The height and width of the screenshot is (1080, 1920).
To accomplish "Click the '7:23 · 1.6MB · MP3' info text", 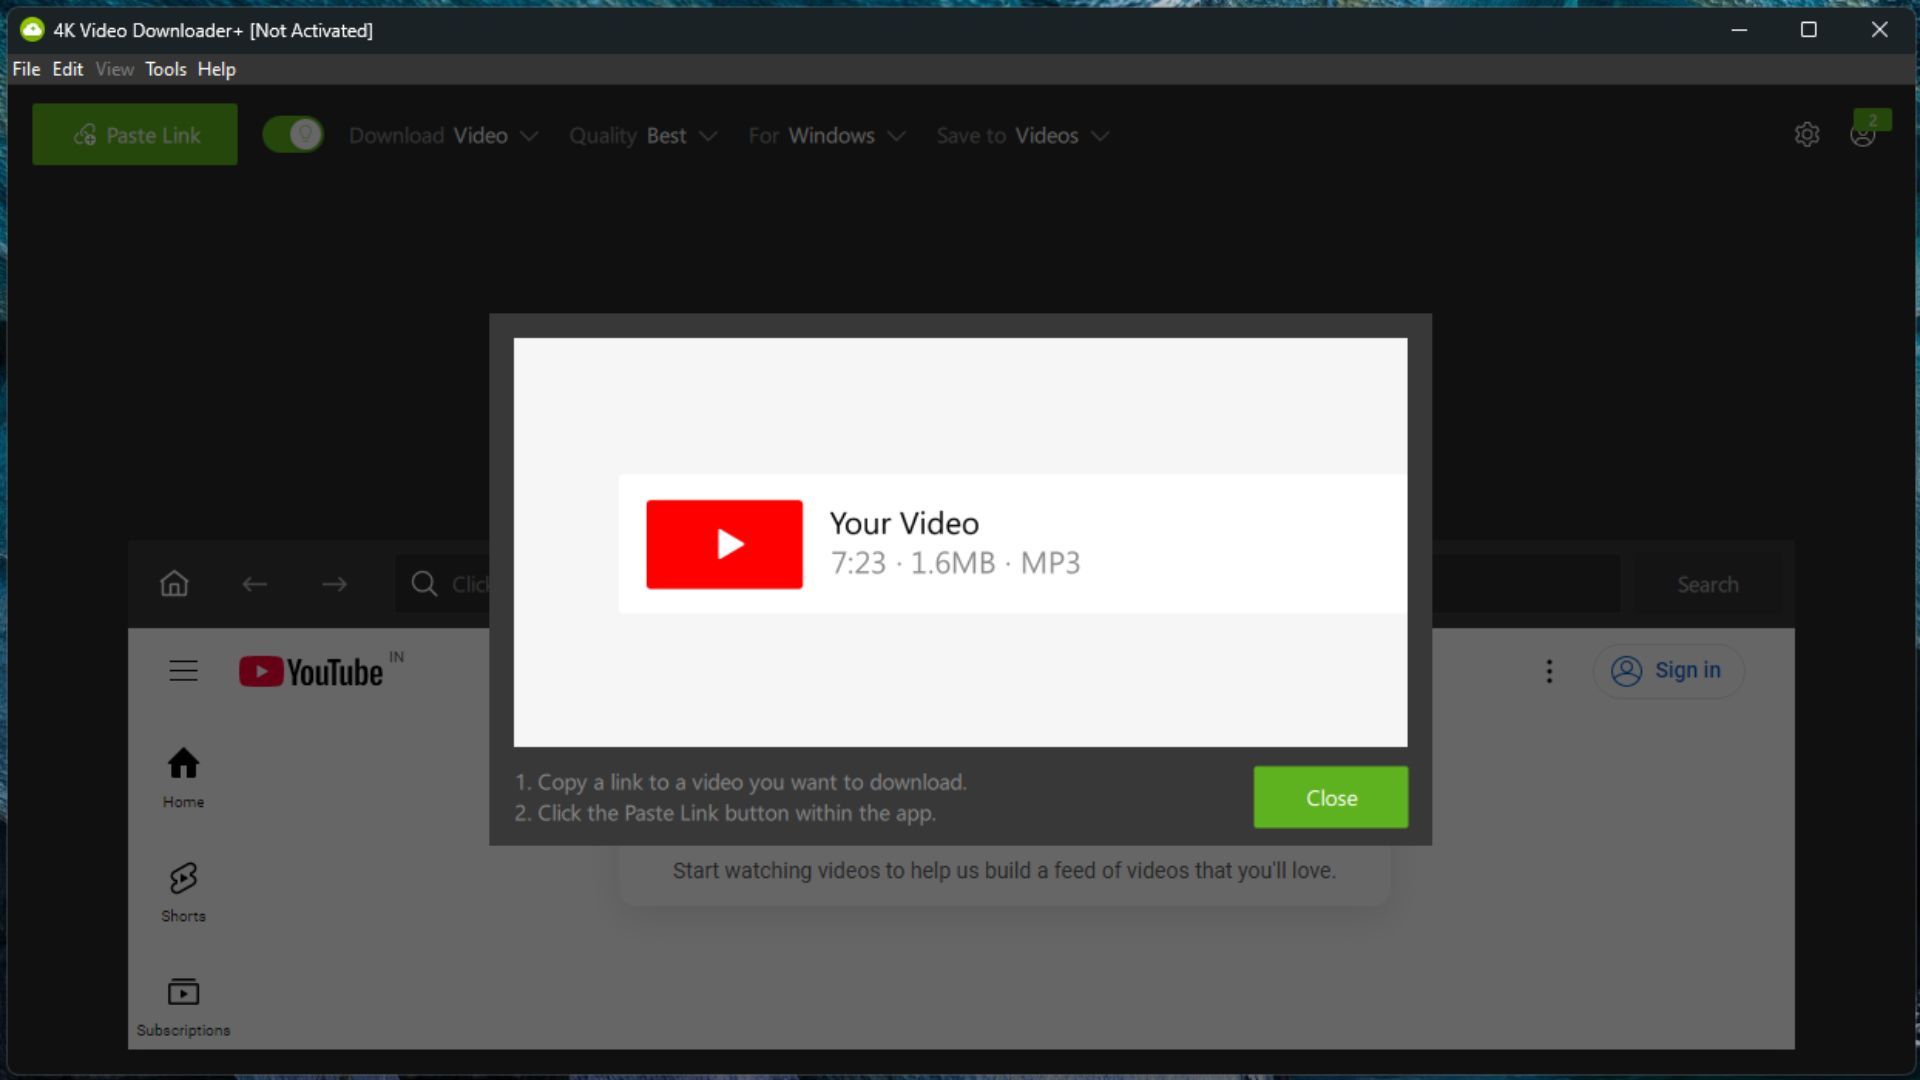I will (x=955, y=563).
